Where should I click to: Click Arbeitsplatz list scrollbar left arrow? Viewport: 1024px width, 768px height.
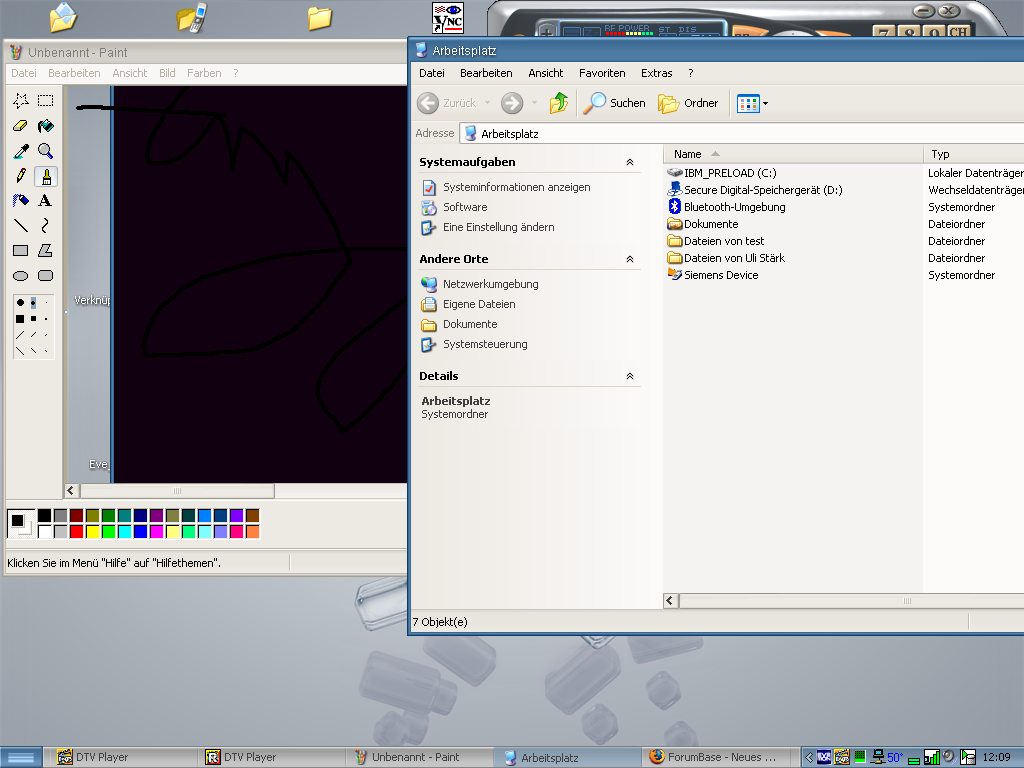(x=671, y=601)
